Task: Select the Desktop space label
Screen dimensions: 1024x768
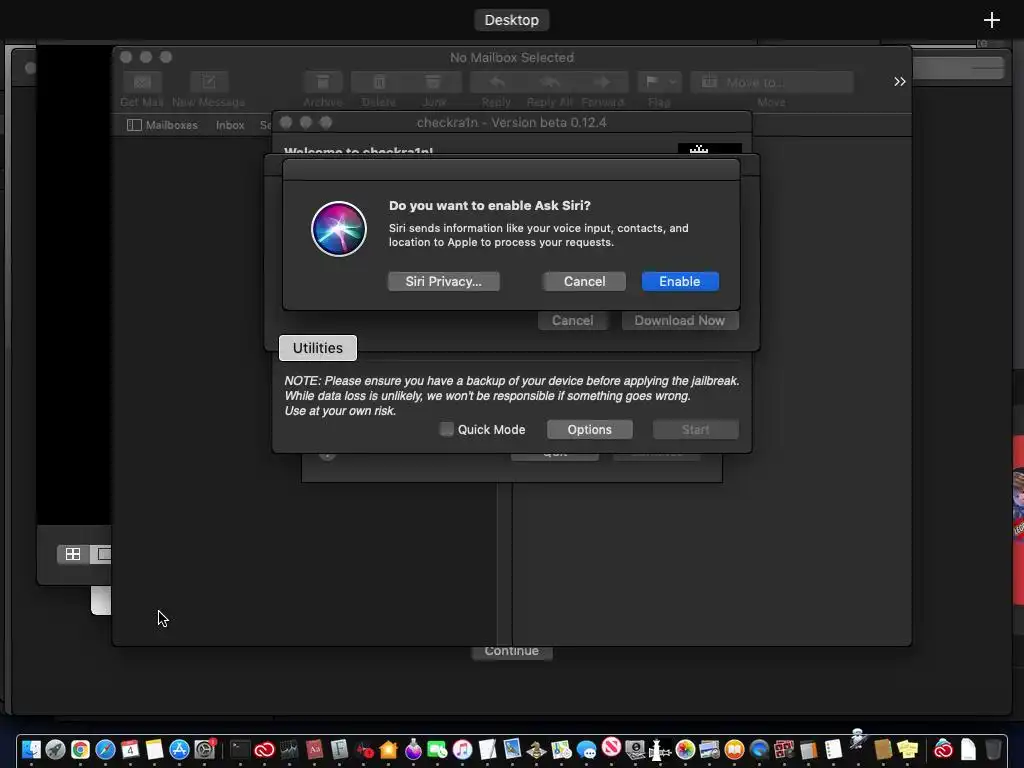Action: click(511, 20)
